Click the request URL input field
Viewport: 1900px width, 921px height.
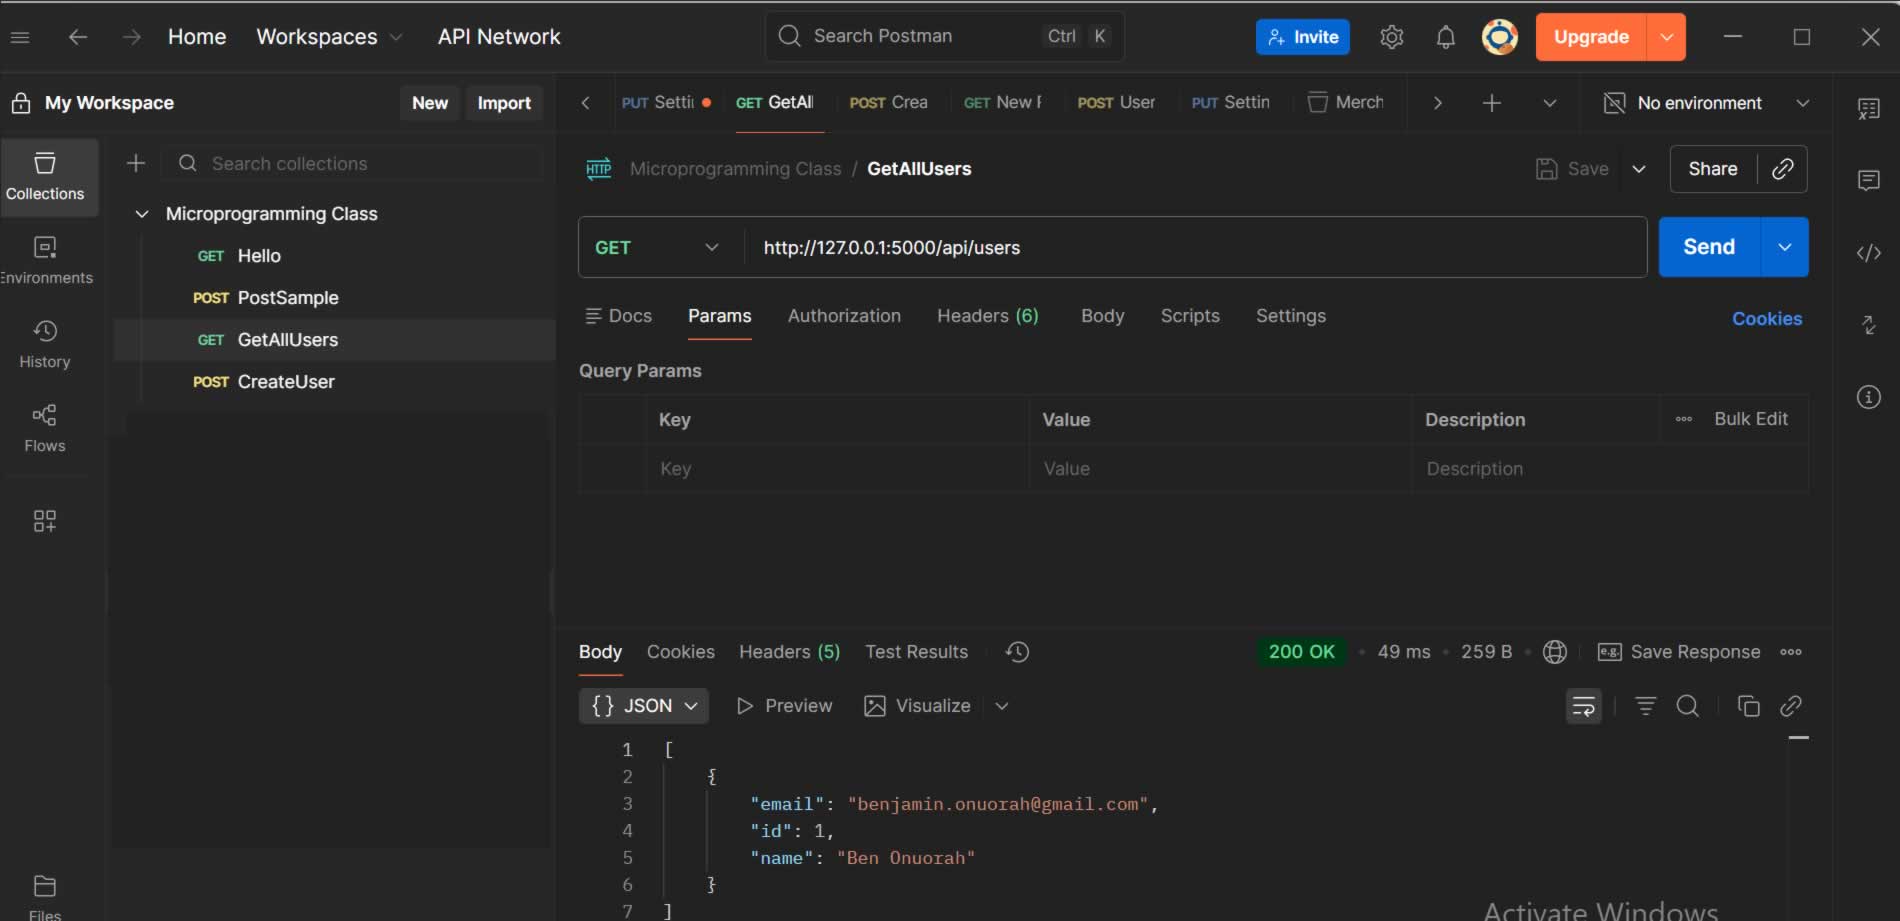tap(1190, 247)
